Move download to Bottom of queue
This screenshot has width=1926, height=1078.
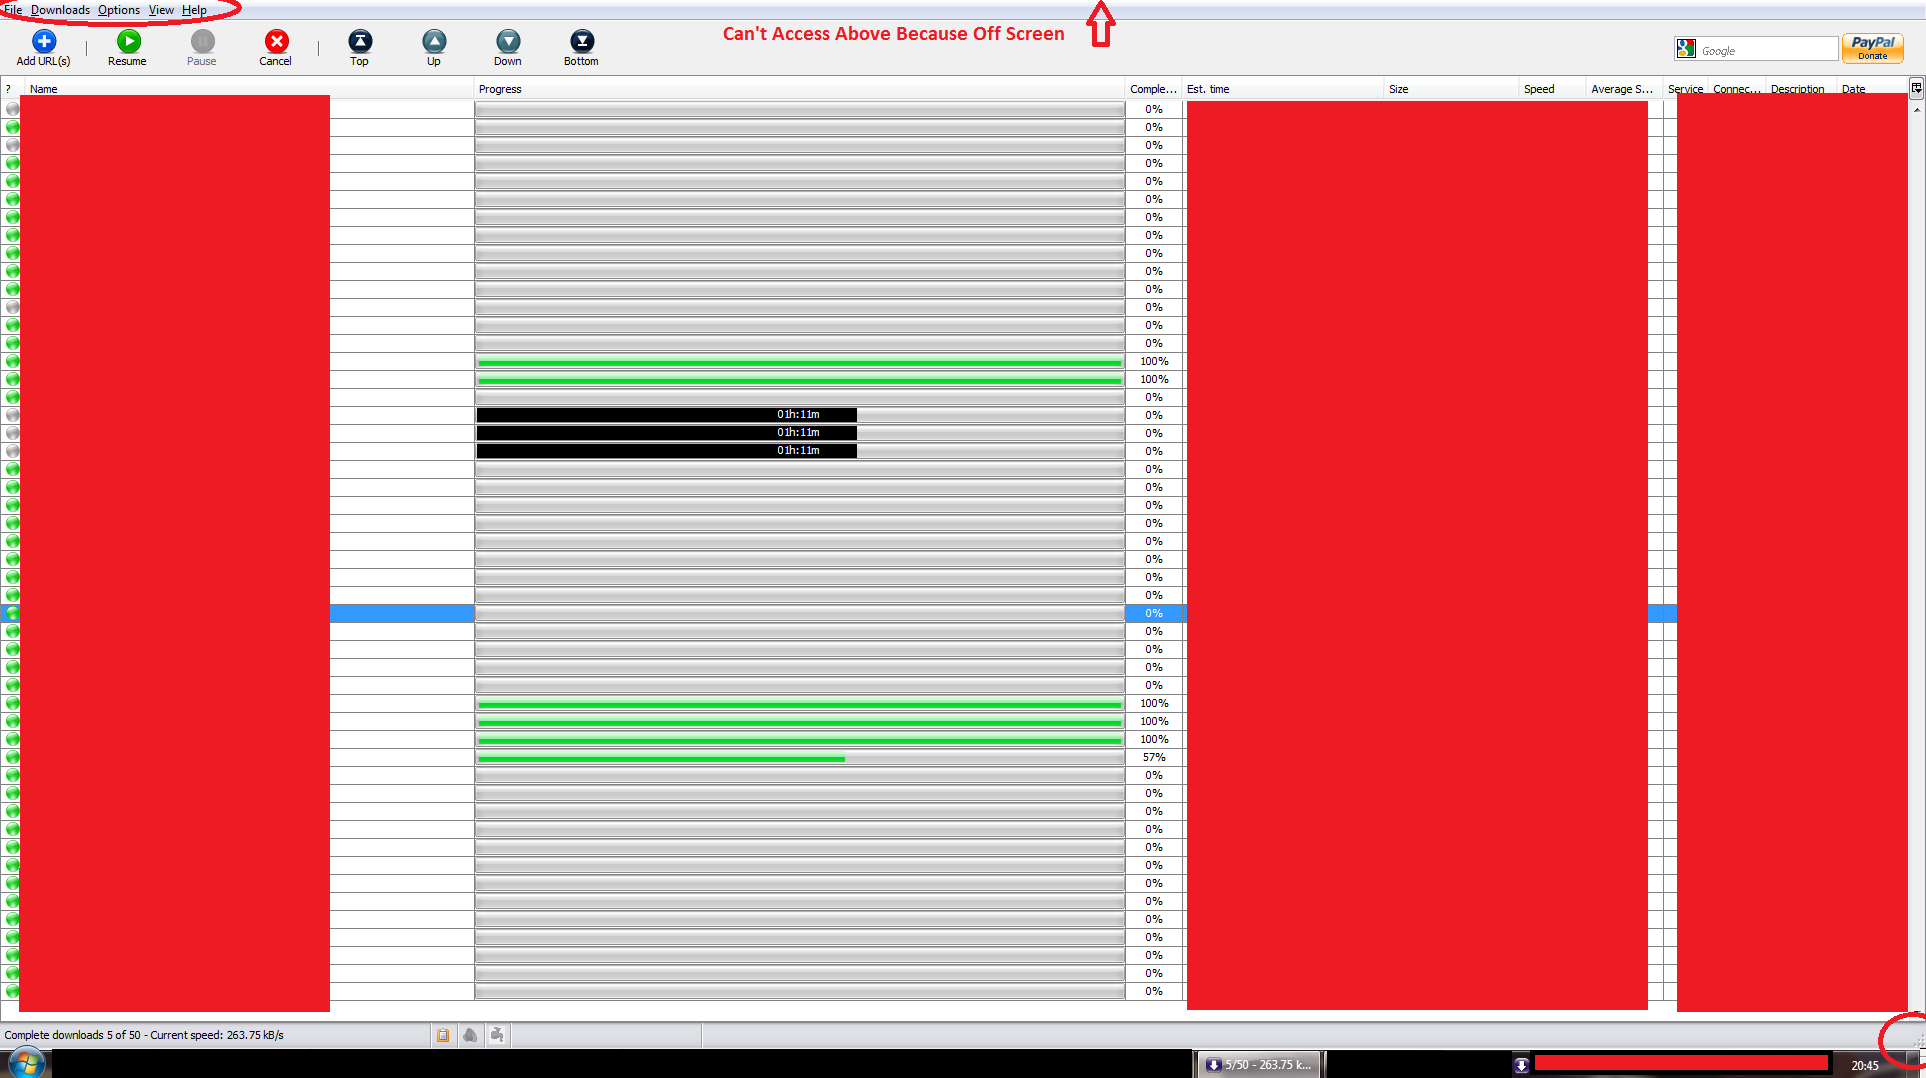point(581,42)
